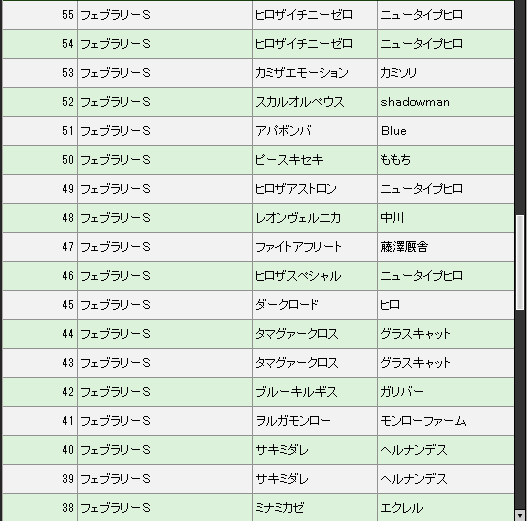Click owner Blue in row 51
527x521 pixels.
tap(394, 131)
